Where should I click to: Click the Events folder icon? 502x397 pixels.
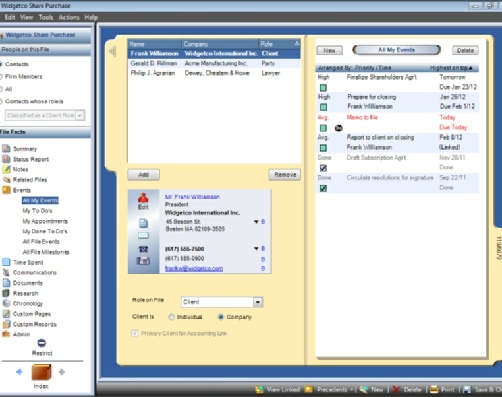[x=6, y=190]
